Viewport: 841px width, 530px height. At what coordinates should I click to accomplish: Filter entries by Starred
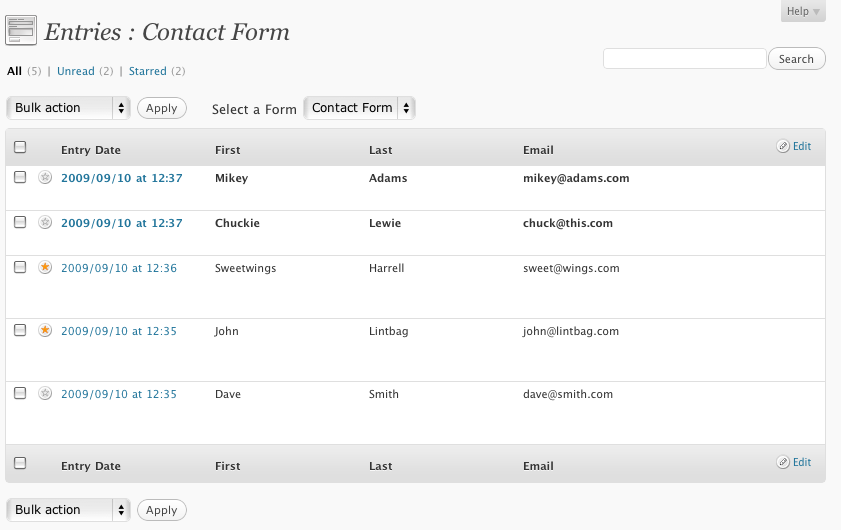tap(147, 71)
